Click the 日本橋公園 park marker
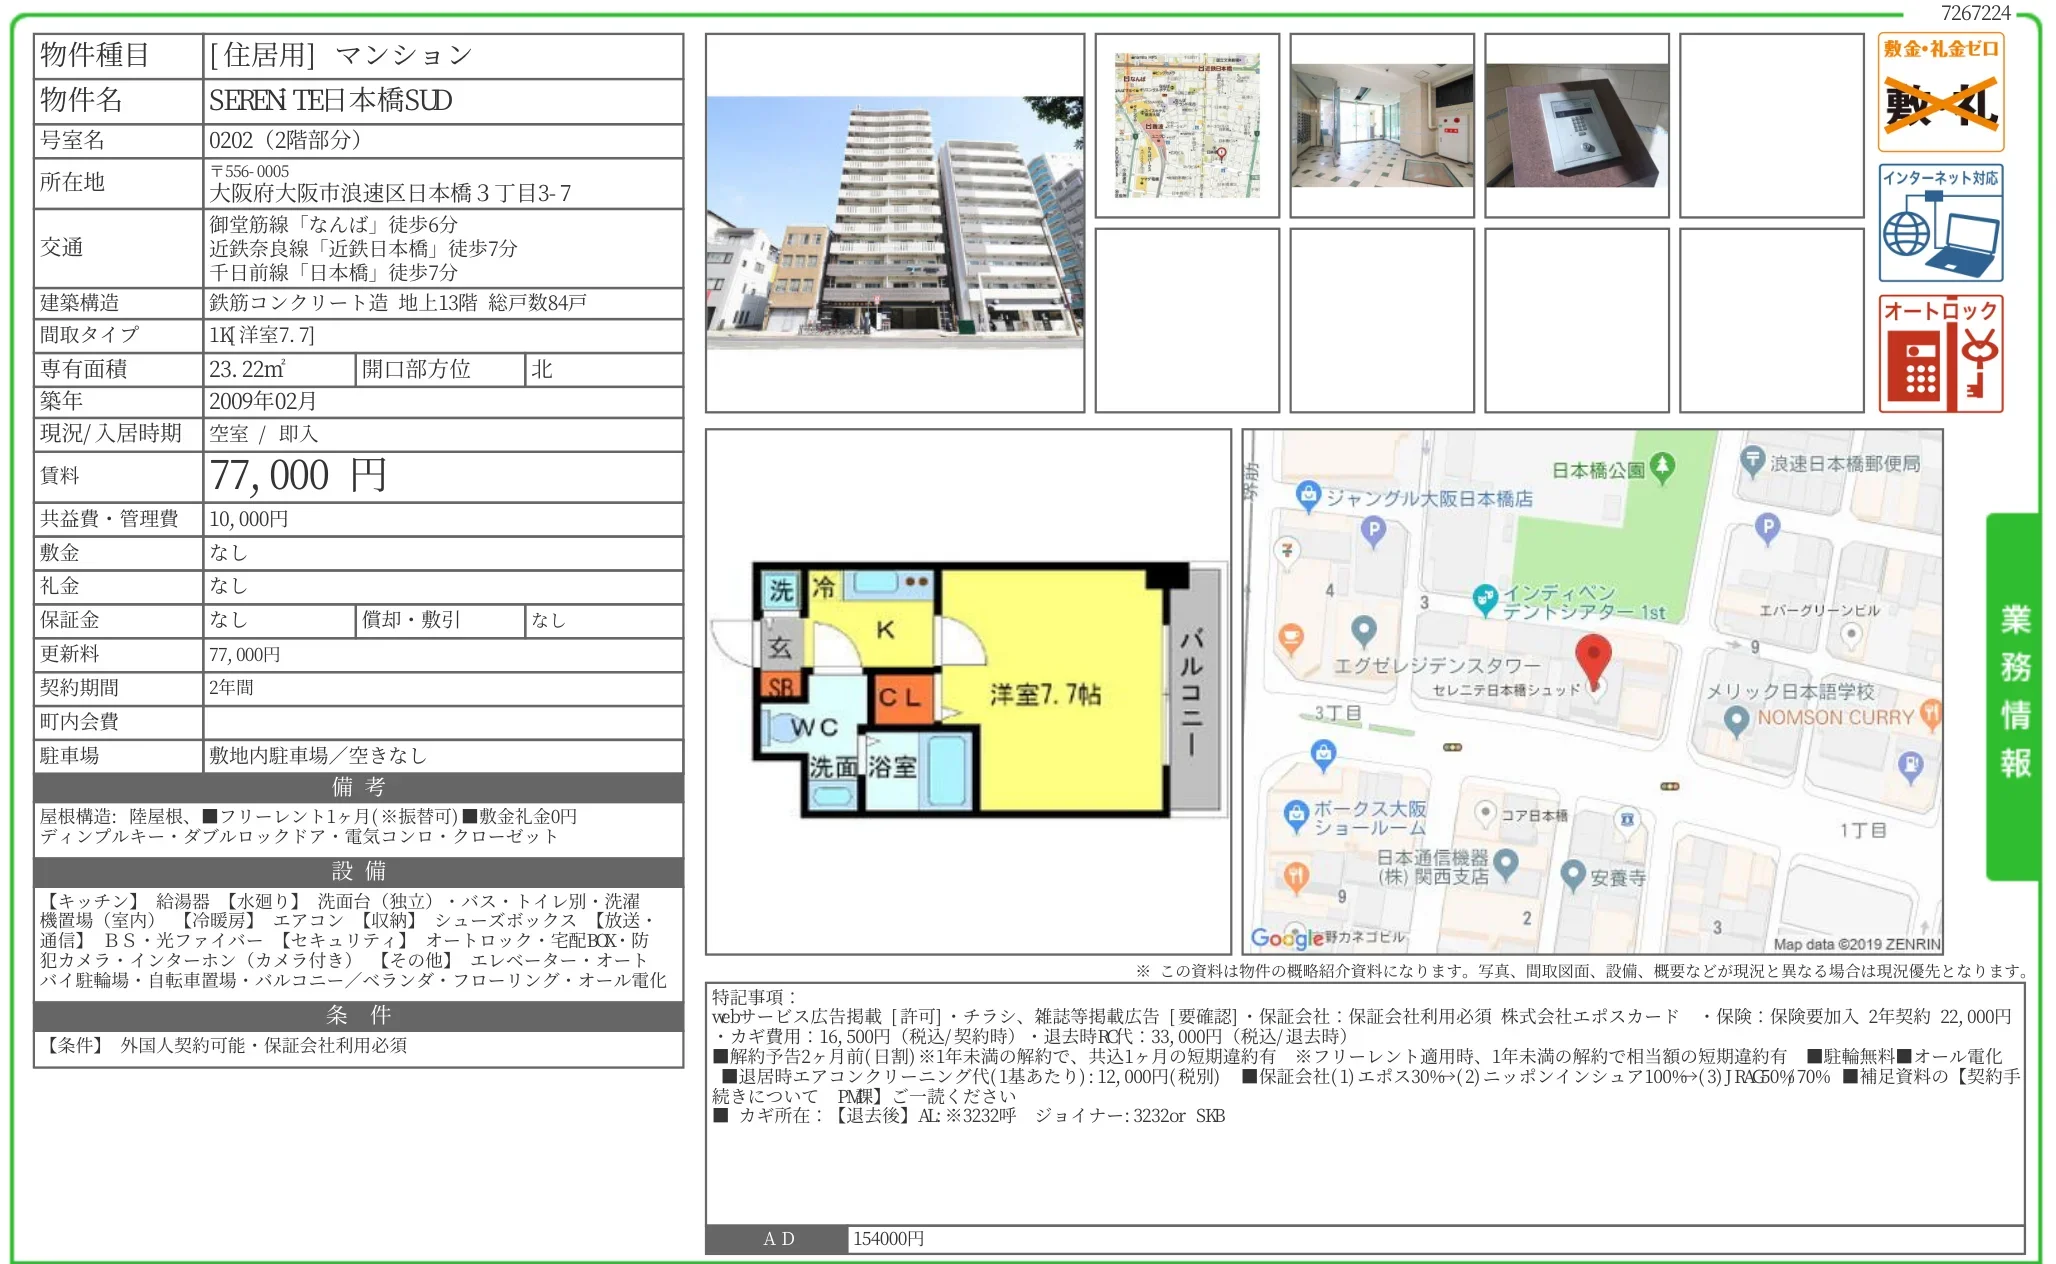This screenshot has width=2056, height=1264. point(1662,467)
